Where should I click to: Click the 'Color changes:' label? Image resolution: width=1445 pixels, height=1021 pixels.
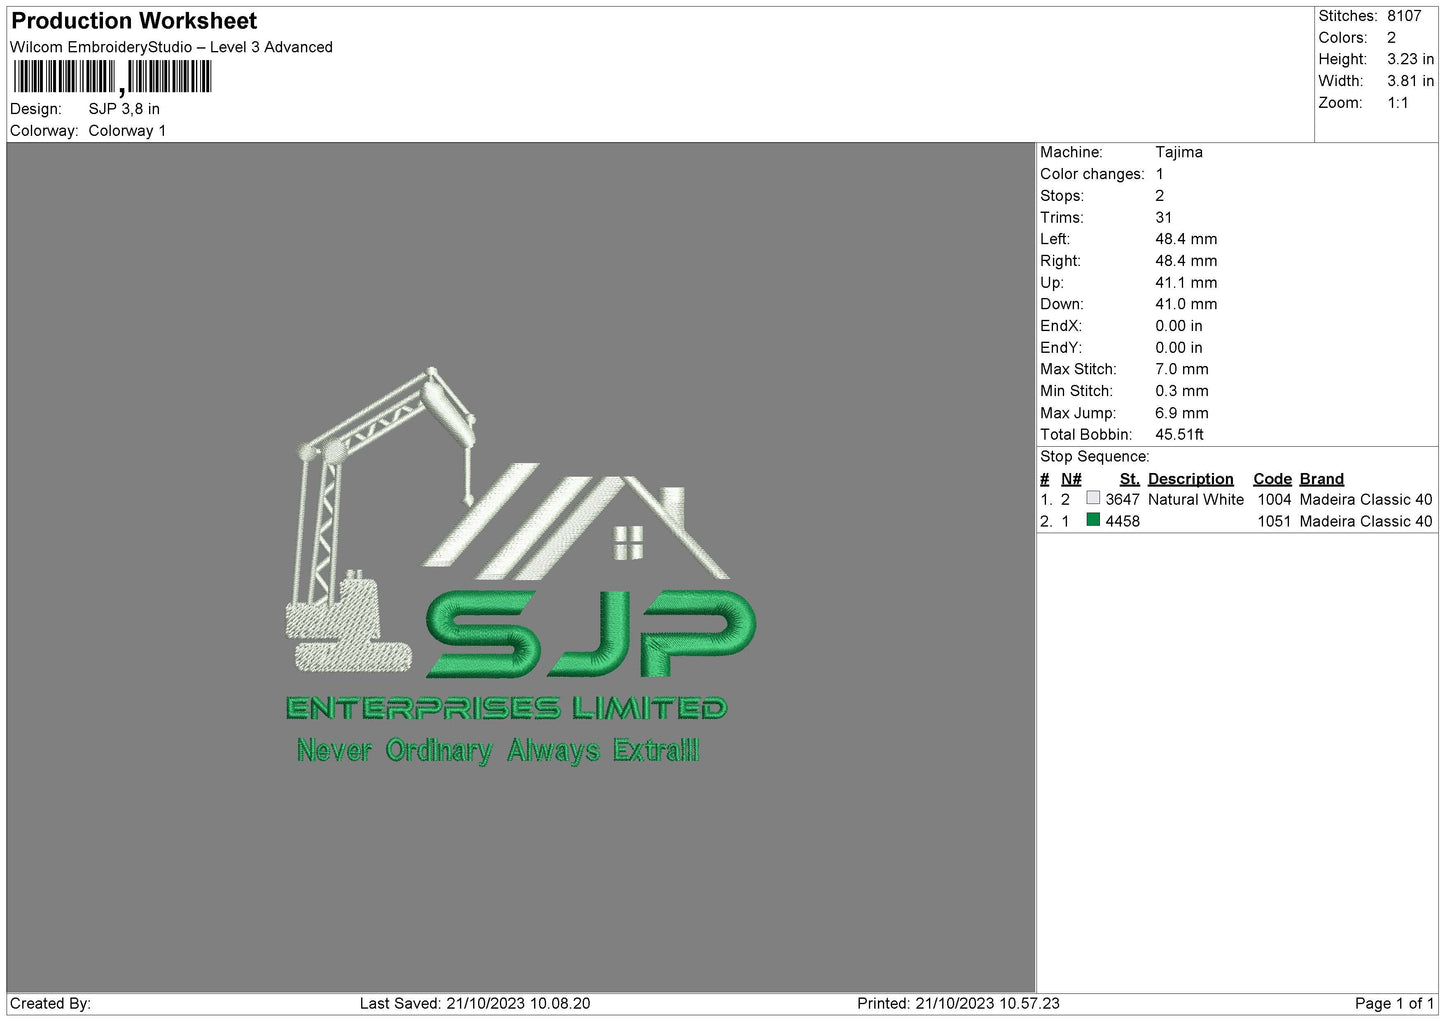coord(1092,174)
